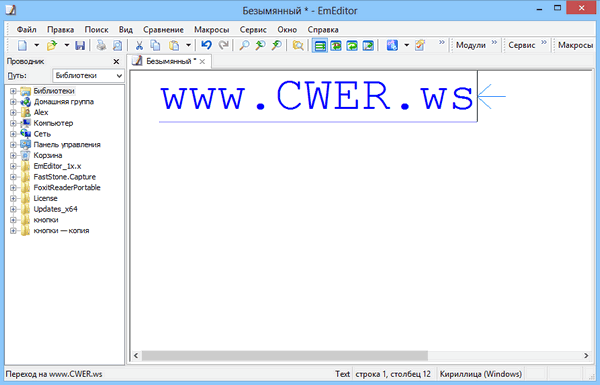Image resolution: width=600 pixels, height=385 pixels.
Task: Open the Сравнение menu
Action: point(163,29)
